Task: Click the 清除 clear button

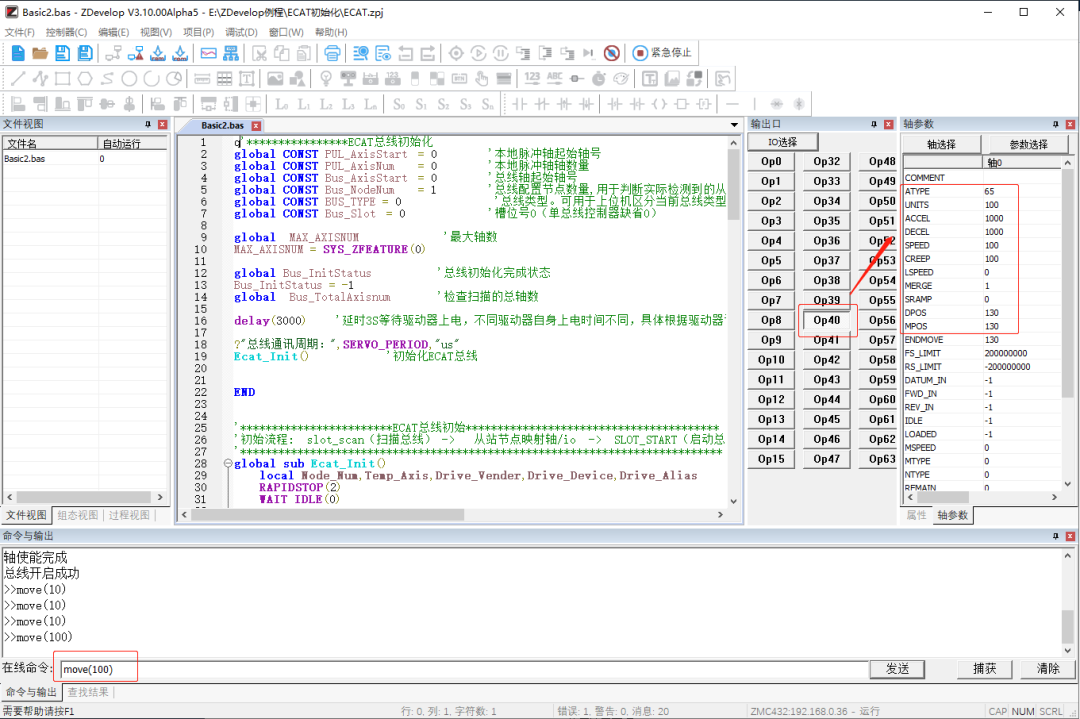Action: tap(1047, 669)
